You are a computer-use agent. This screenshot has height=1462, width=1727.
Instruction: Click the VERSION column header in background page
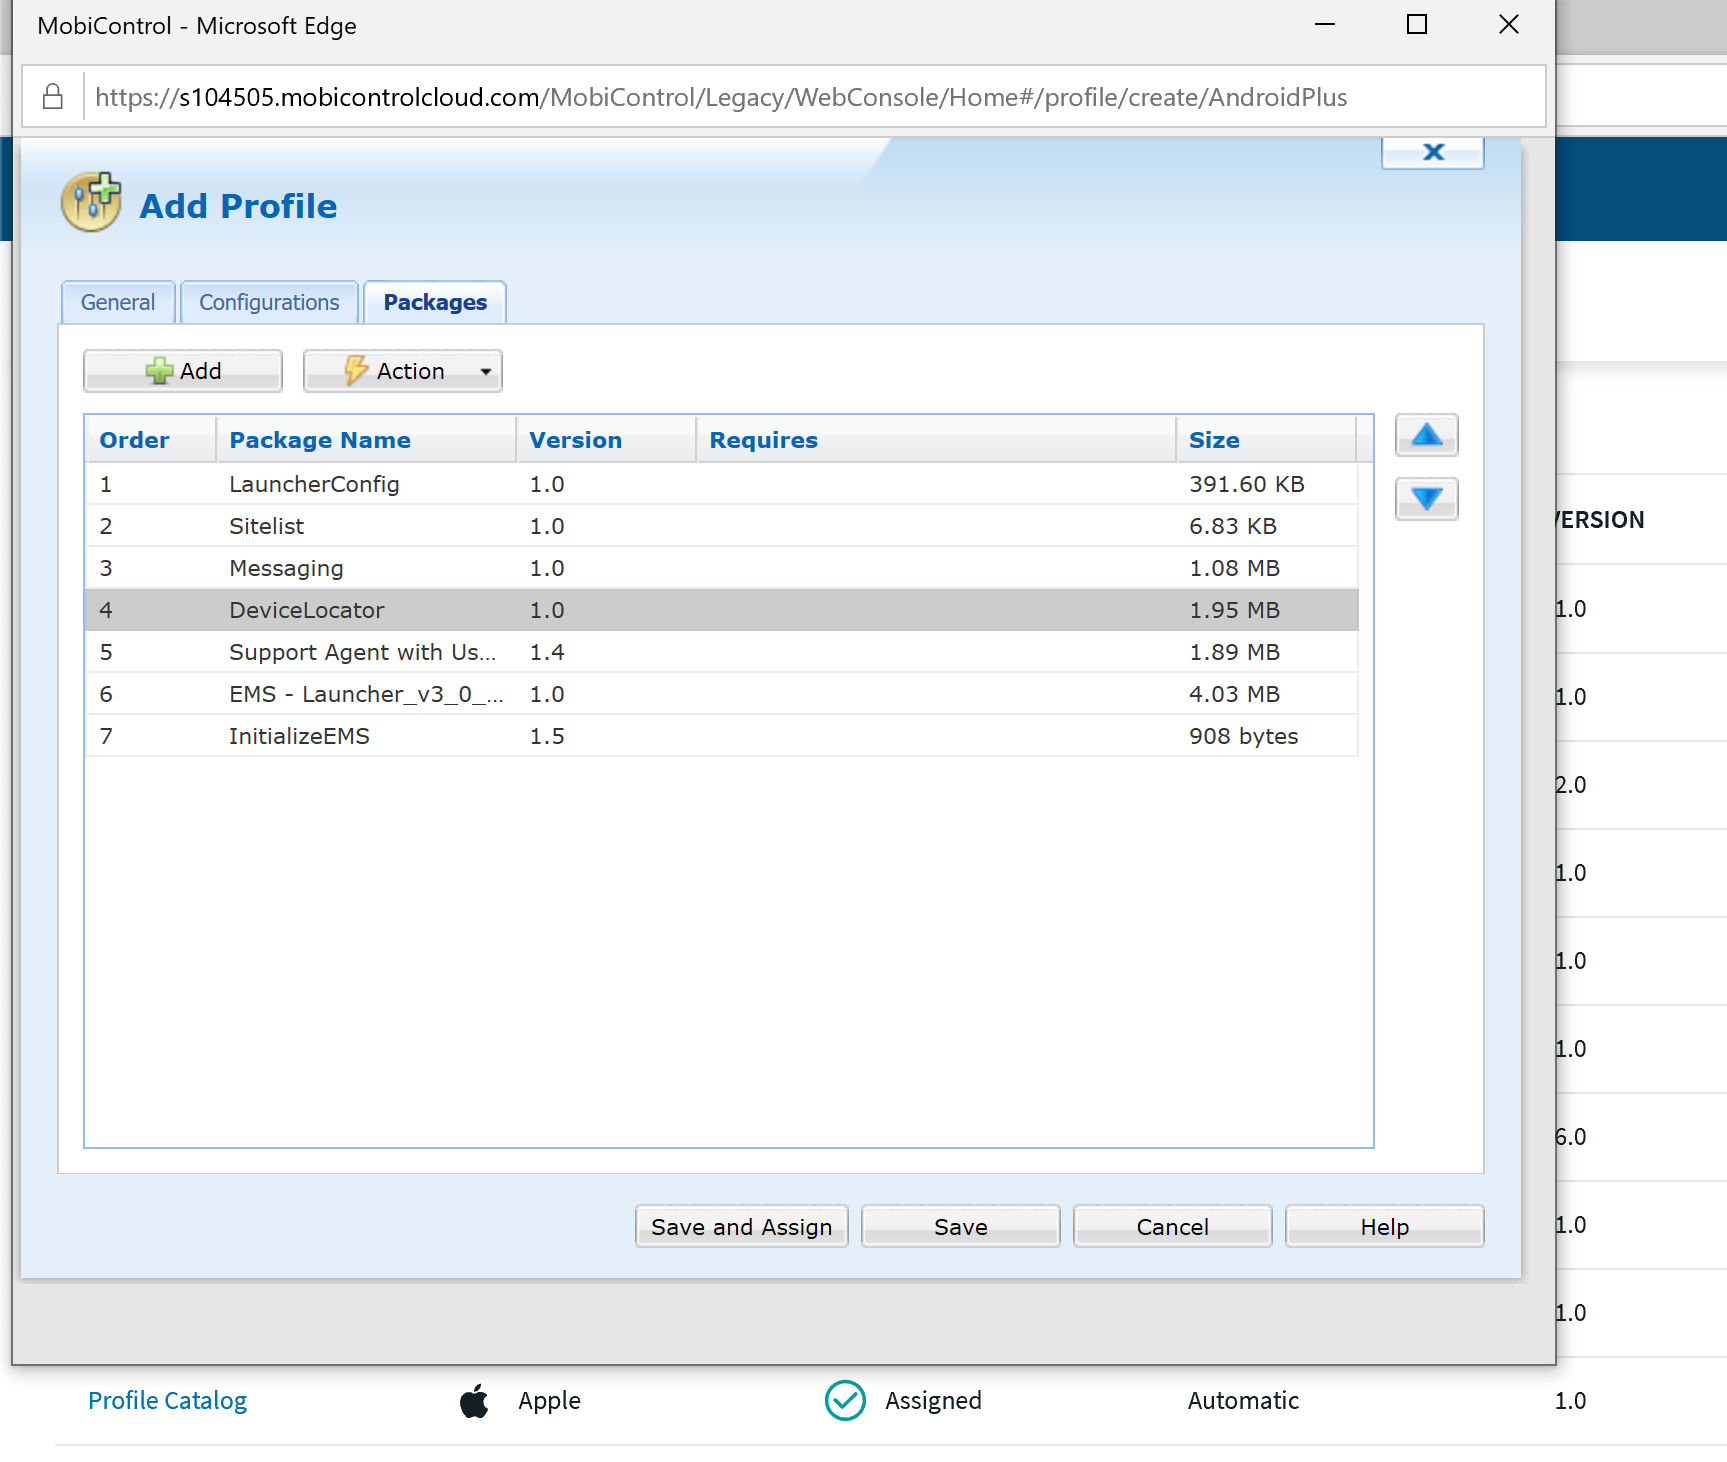[x=1600, y=520]
